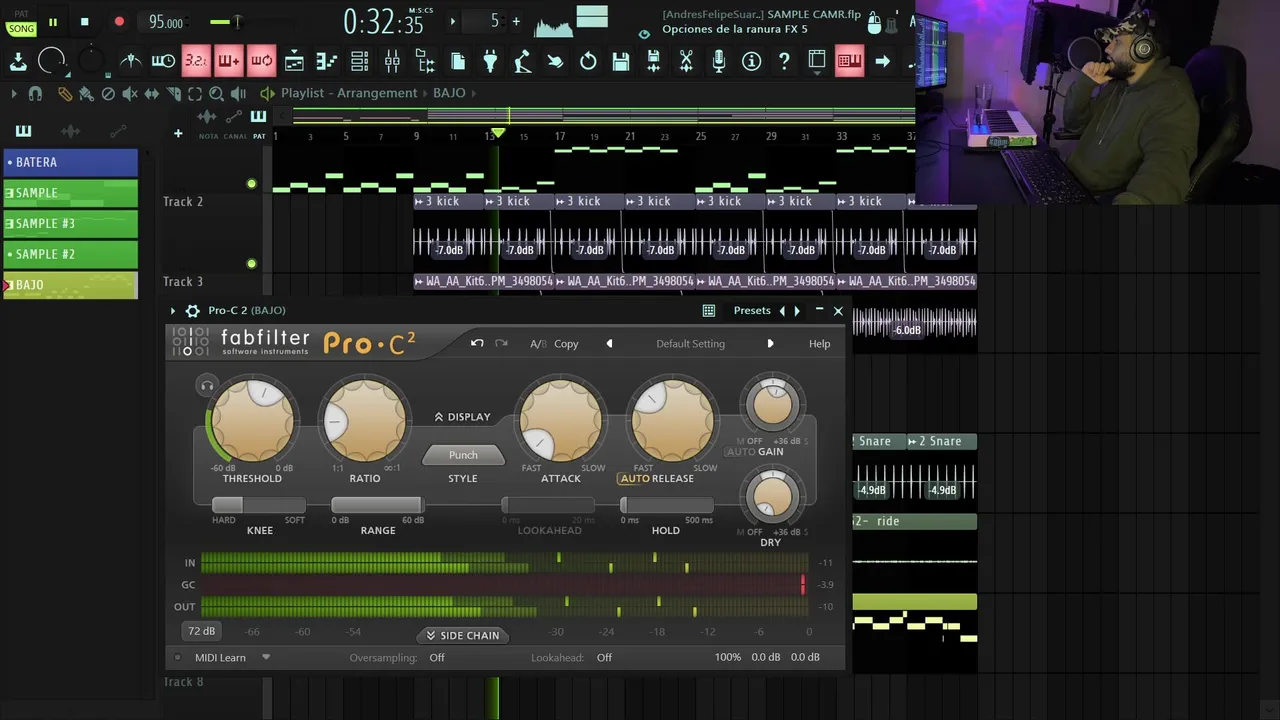This screenshot has height=720, width=1280.
Task: Open the Lookahead Off selector in footer
Action: [x=604, y=657]
